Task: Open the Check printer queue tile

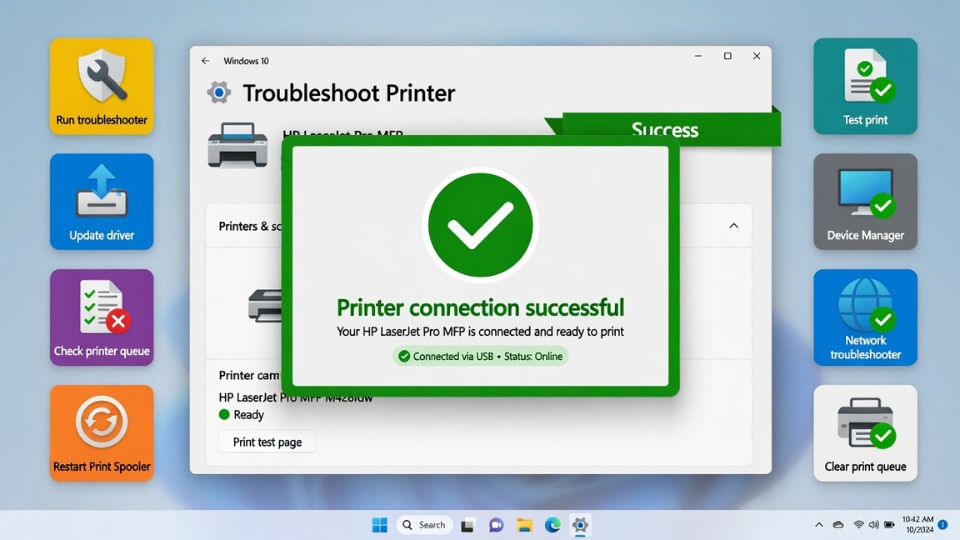Action: pyautogui.click(x=102, y=317)
